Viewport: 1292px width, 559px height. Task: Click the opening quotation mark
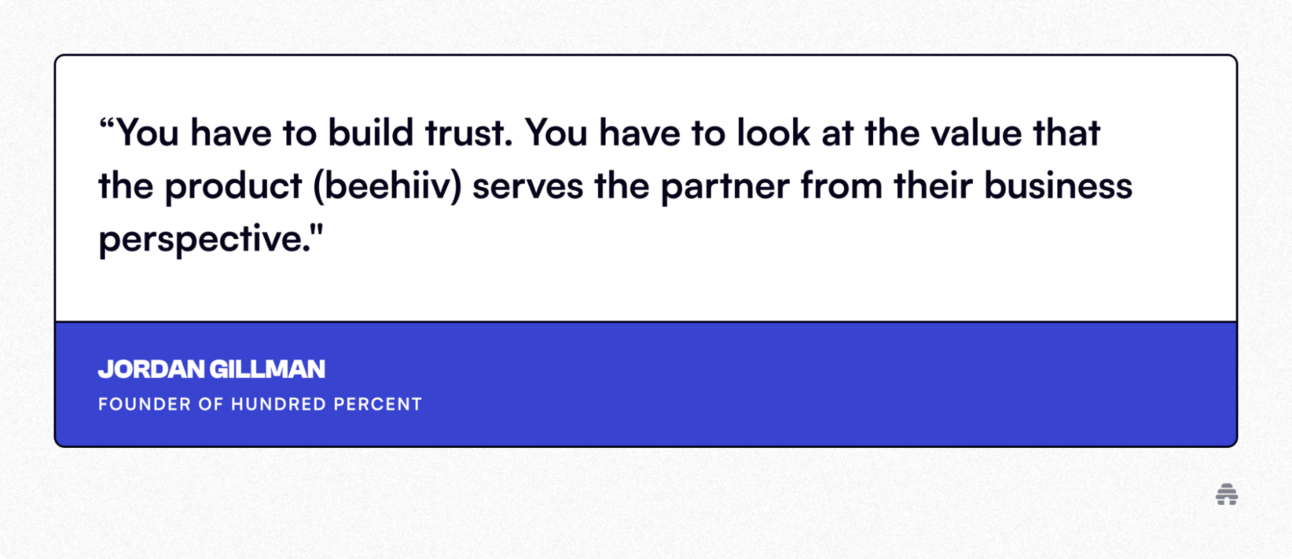pyautogui.click(x=108, y=124)
